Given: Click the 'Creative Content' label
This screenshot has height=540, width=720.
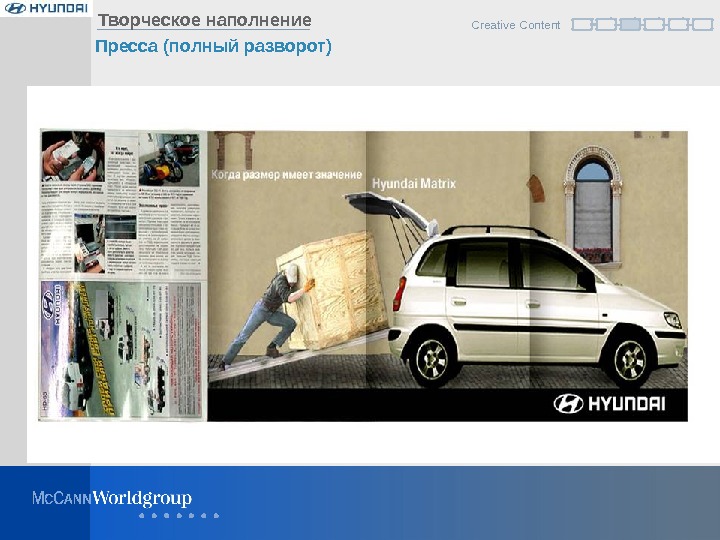Looking at the screenshot, I should pos(516,25).
